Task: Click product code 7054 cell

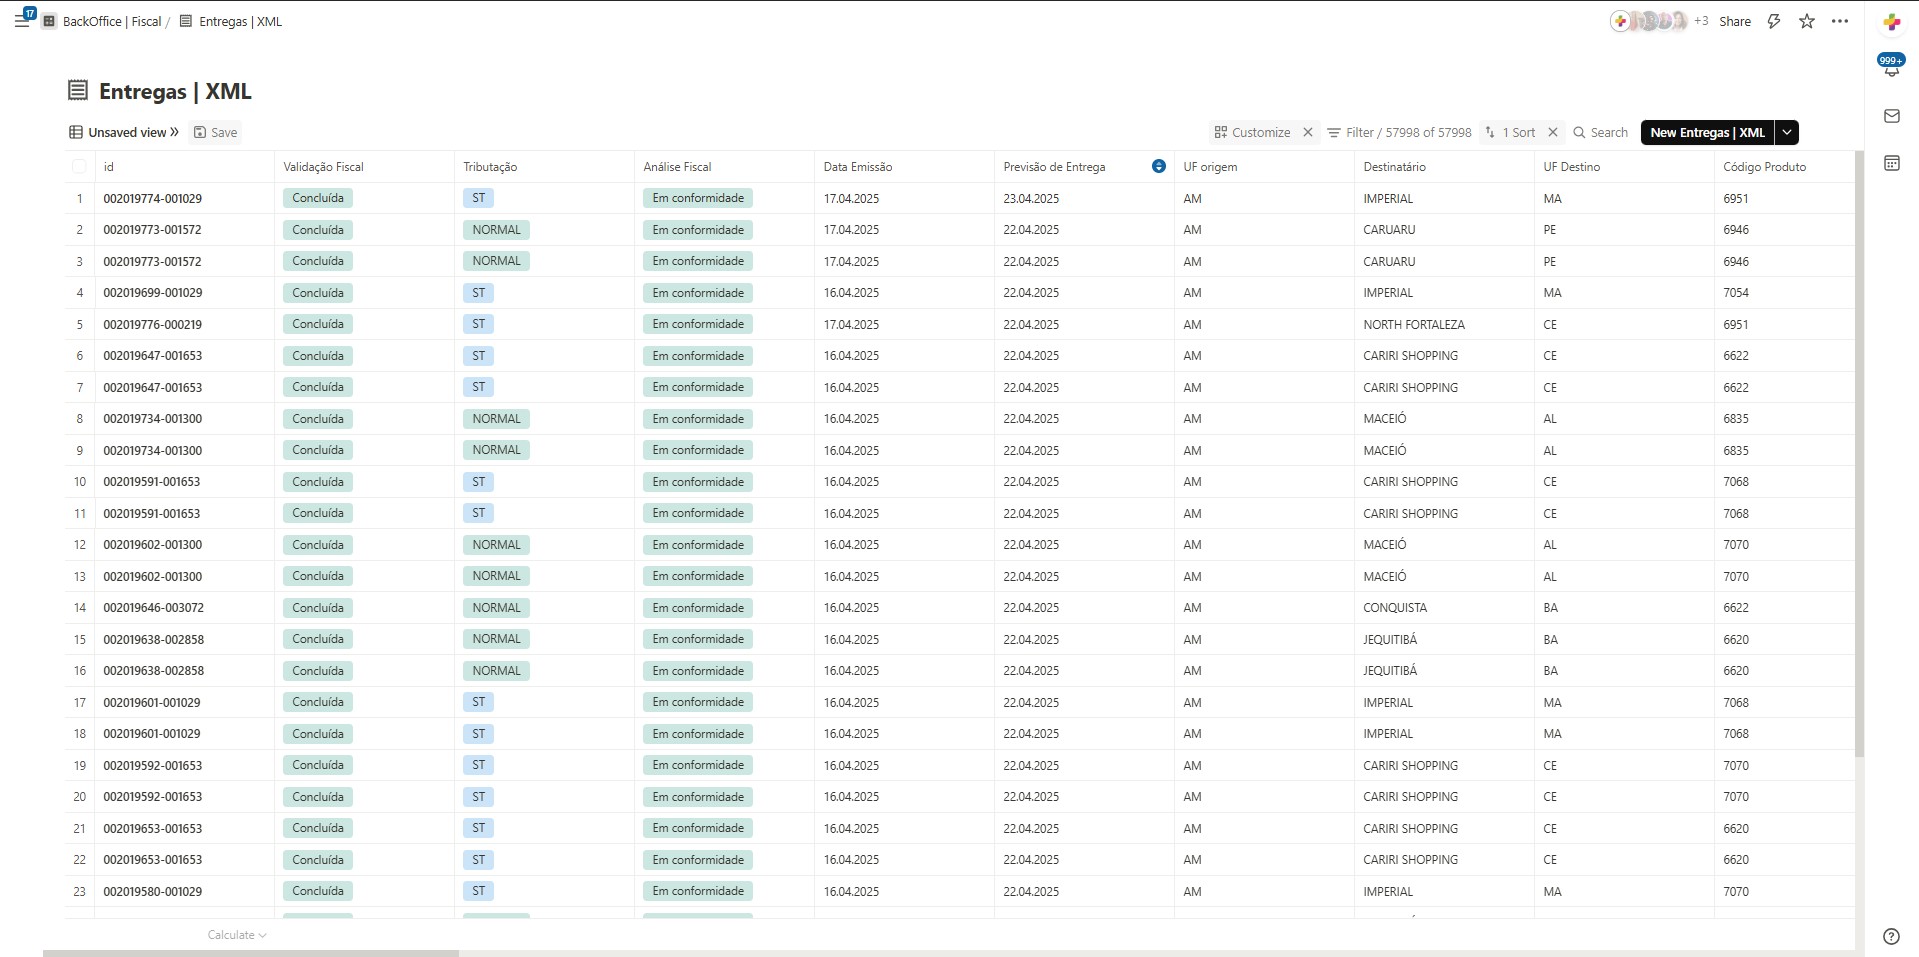Action: 1784,293
